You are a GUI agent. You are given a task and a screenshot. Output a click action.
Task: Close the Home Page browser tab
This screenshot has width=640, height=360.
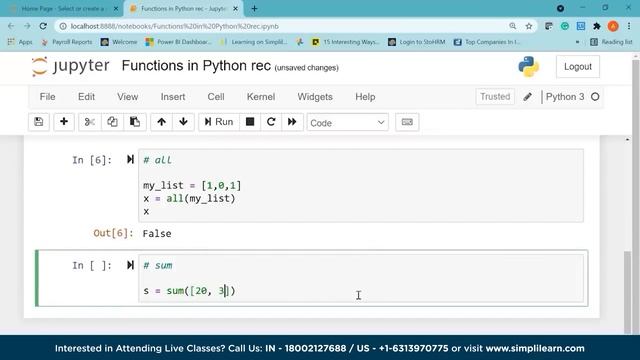click(116, 9)
